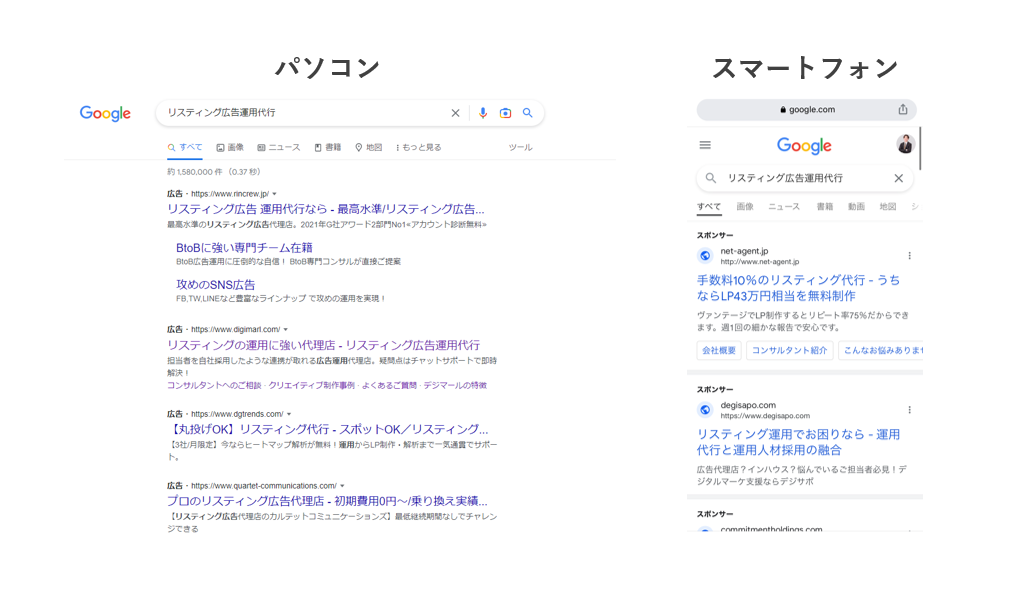The width and height of the screenshot is (1028, 615).
Task: Tap the http://www.net-agent.jp URL text
Action: 760,262
